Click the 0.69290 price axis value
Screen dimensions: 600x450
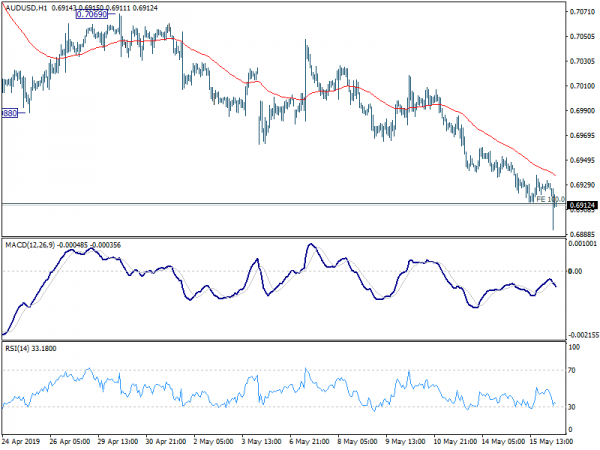[x=582, y=185]
